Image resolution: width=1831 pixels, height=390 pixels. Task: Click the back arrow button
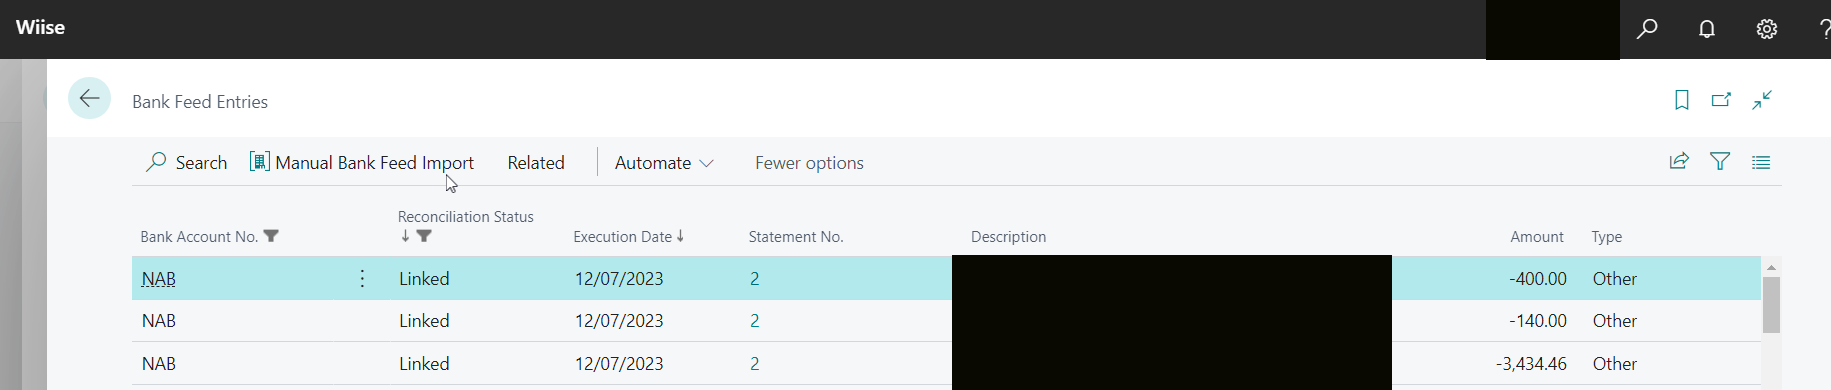(x=89, y=98)
